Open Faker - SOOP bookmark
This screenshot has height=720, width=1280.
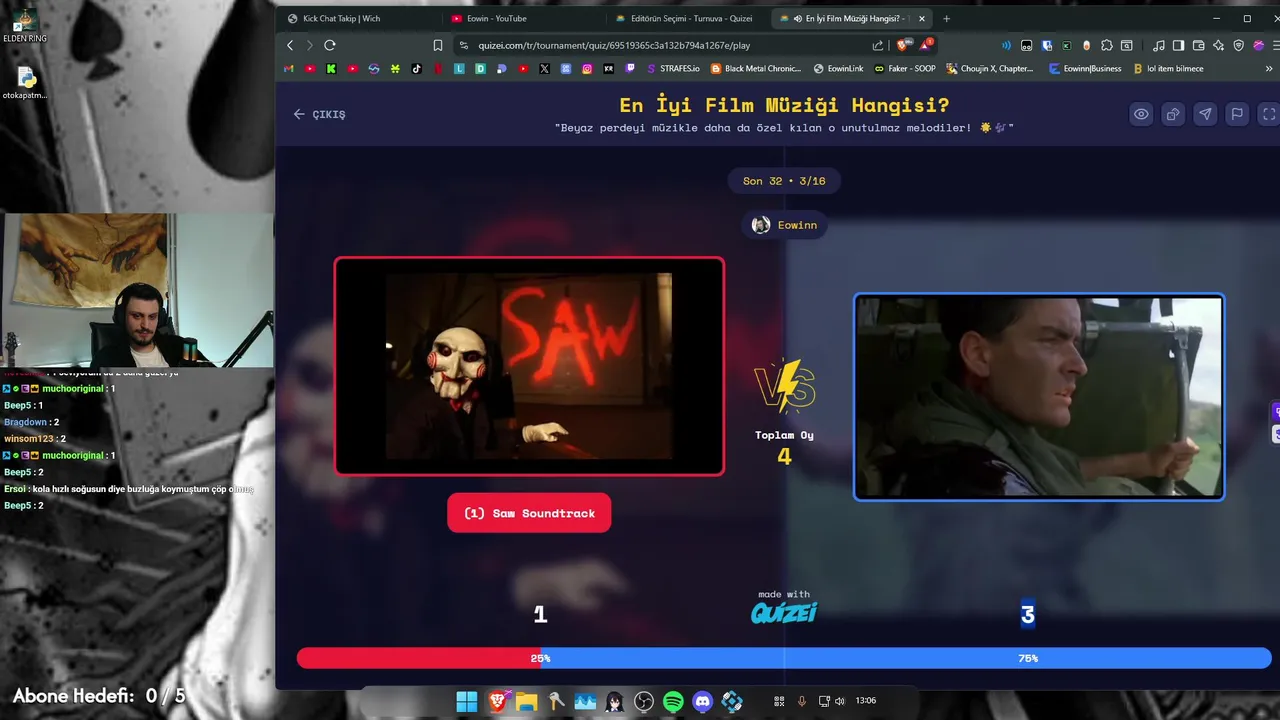[x=905, y=69]
